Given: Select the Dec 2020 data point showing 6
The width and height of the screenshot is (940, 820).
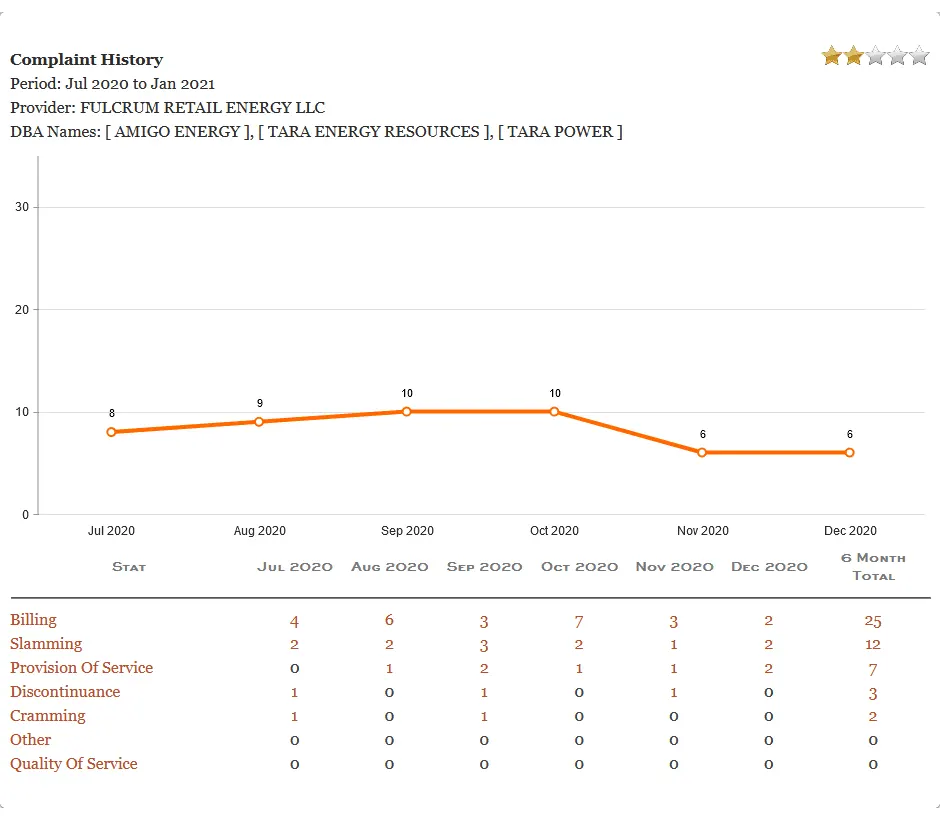Looking at the screenshot, I should (x=850, y=452).
